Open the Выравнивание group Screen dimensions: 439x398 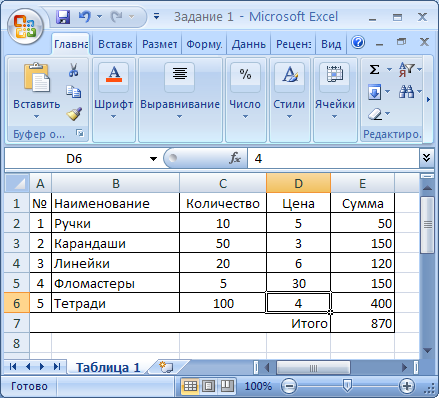tap(180, 100)
